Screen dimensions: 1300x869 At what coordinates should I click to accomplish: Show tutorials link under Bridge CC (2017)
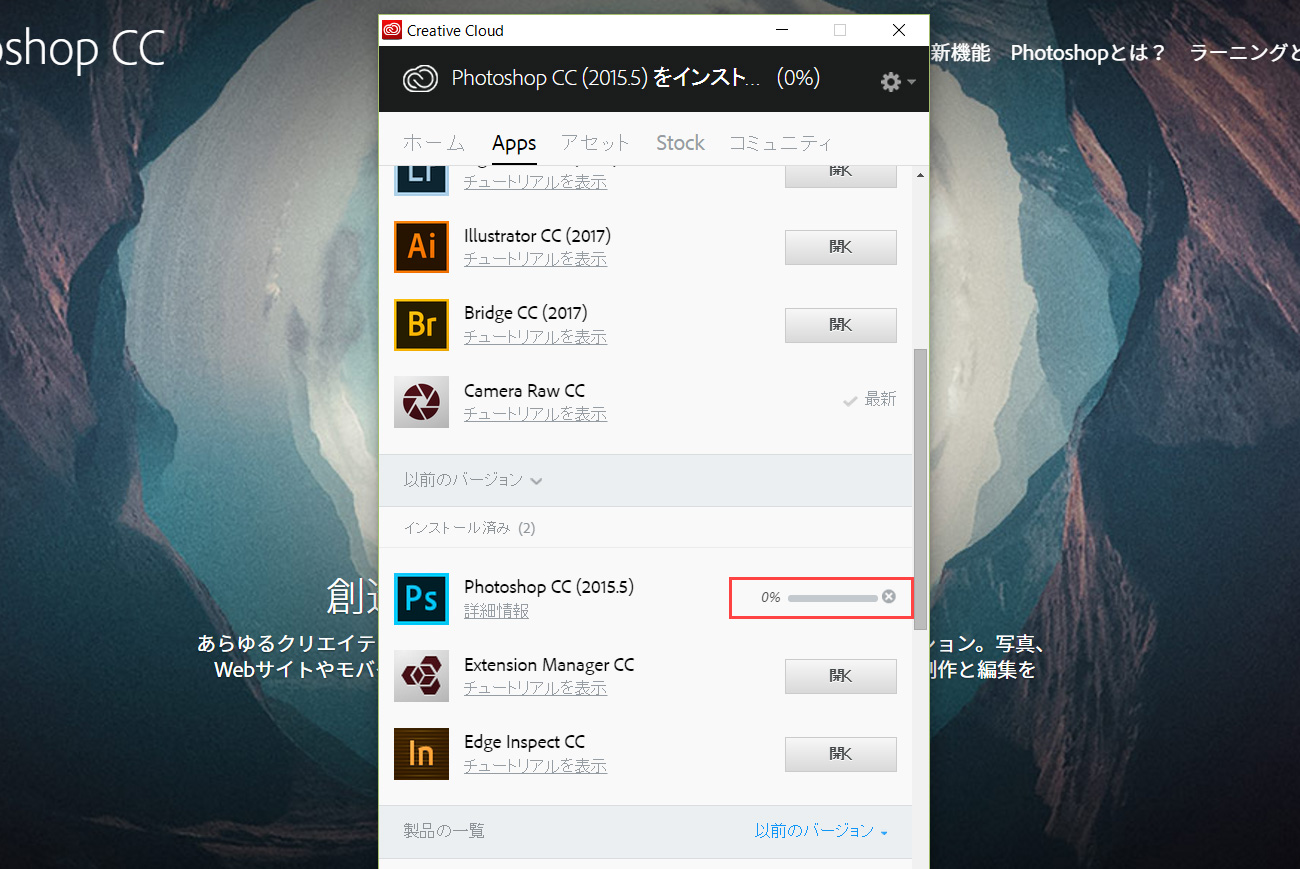pyautogui.click(x=535, y=337)
